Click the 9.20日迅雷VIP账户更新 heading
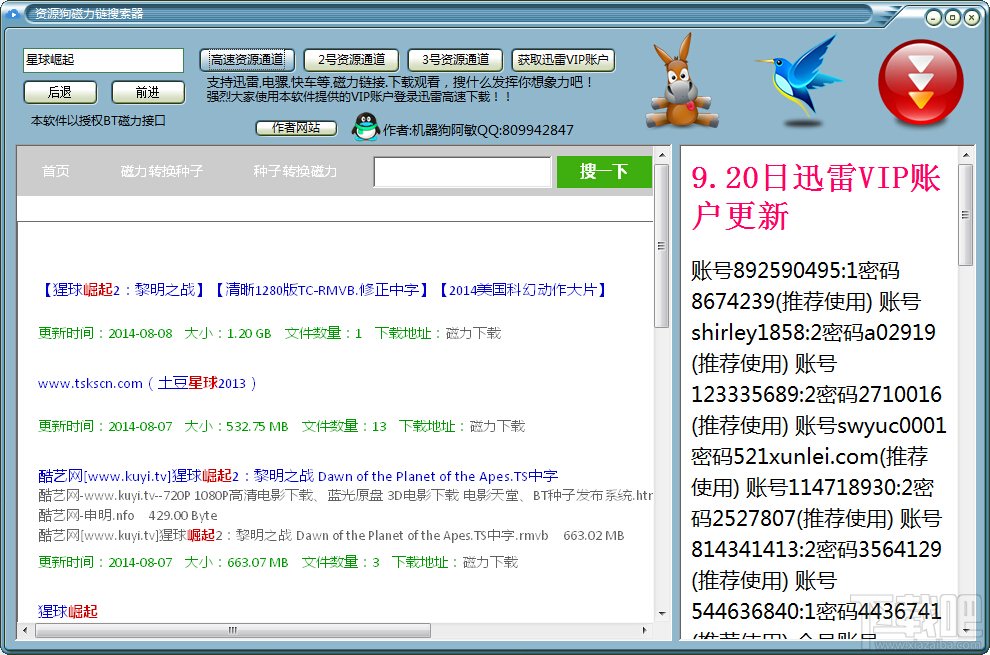Image resolution: width=990 pixels, height=655 pixels. [x=816, y=197]
